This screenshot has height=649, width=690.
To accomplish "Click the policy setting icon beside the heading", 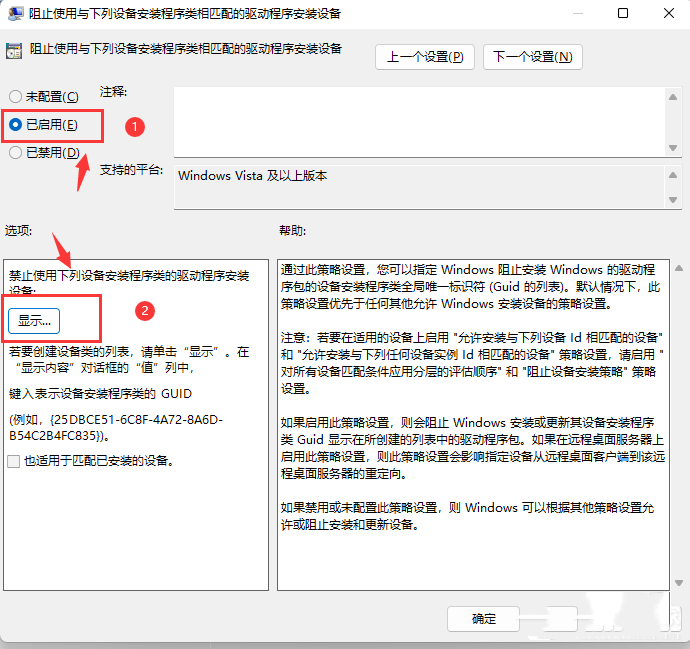I will (14, 51).
